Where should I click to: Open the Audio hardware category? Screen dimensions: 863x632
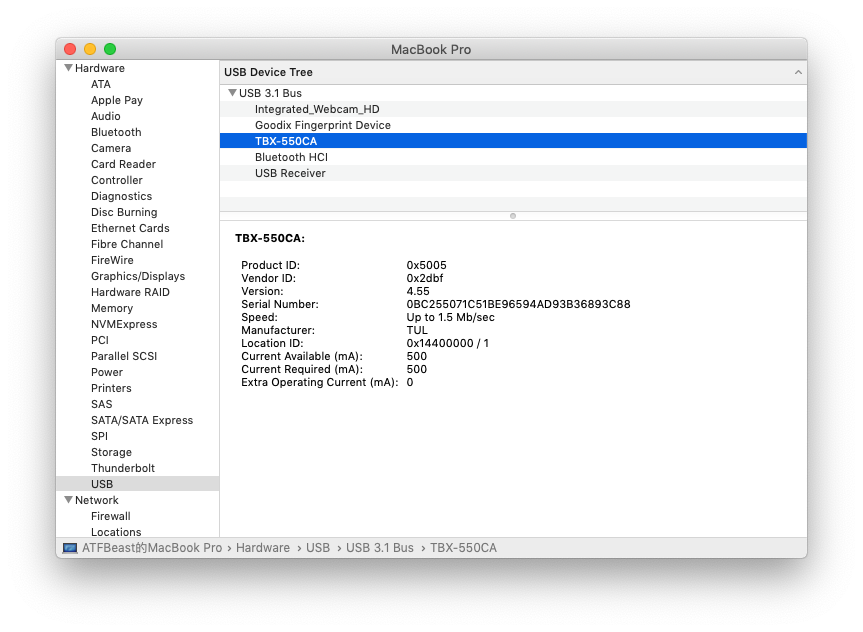pyautogui.click(x=106, y=116)
